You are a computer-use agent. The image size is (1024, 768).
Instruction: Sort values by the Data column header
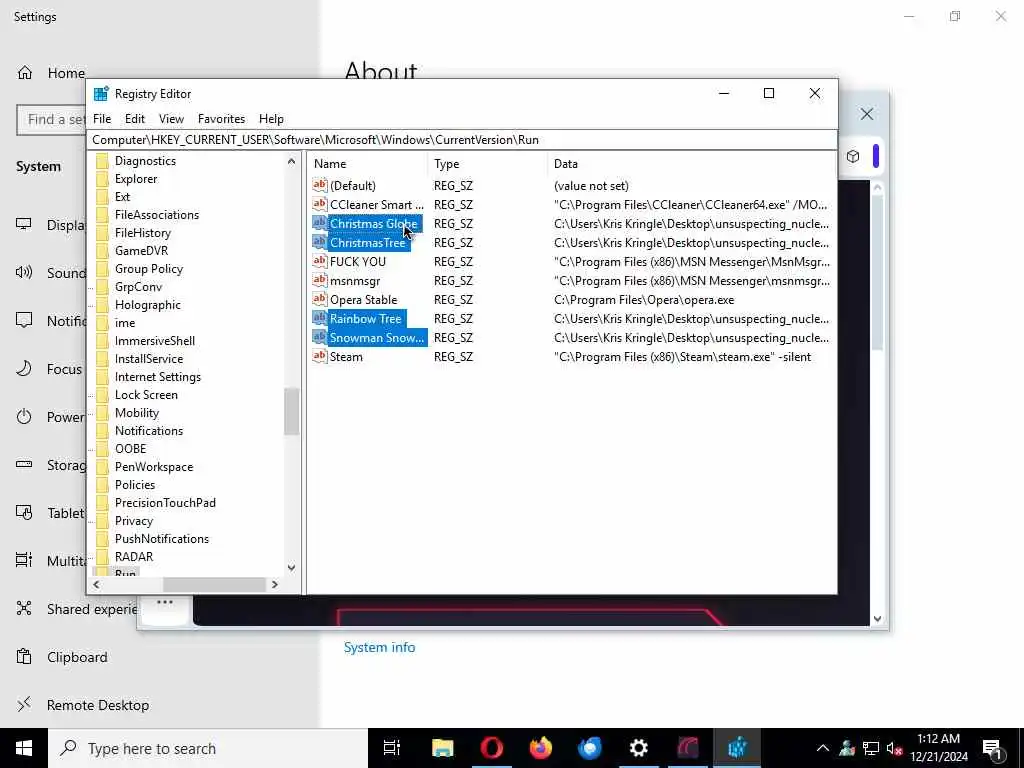[x=691, y=164]
